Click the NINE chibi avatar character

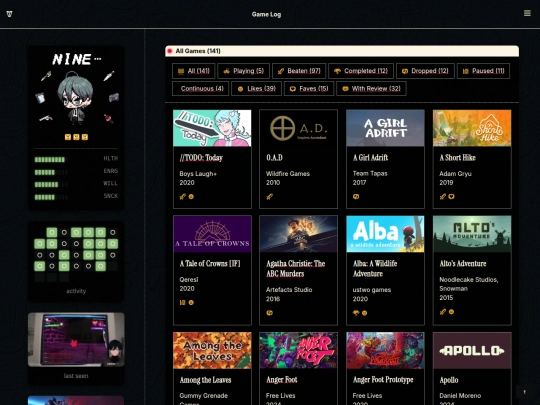click(75, 98)
